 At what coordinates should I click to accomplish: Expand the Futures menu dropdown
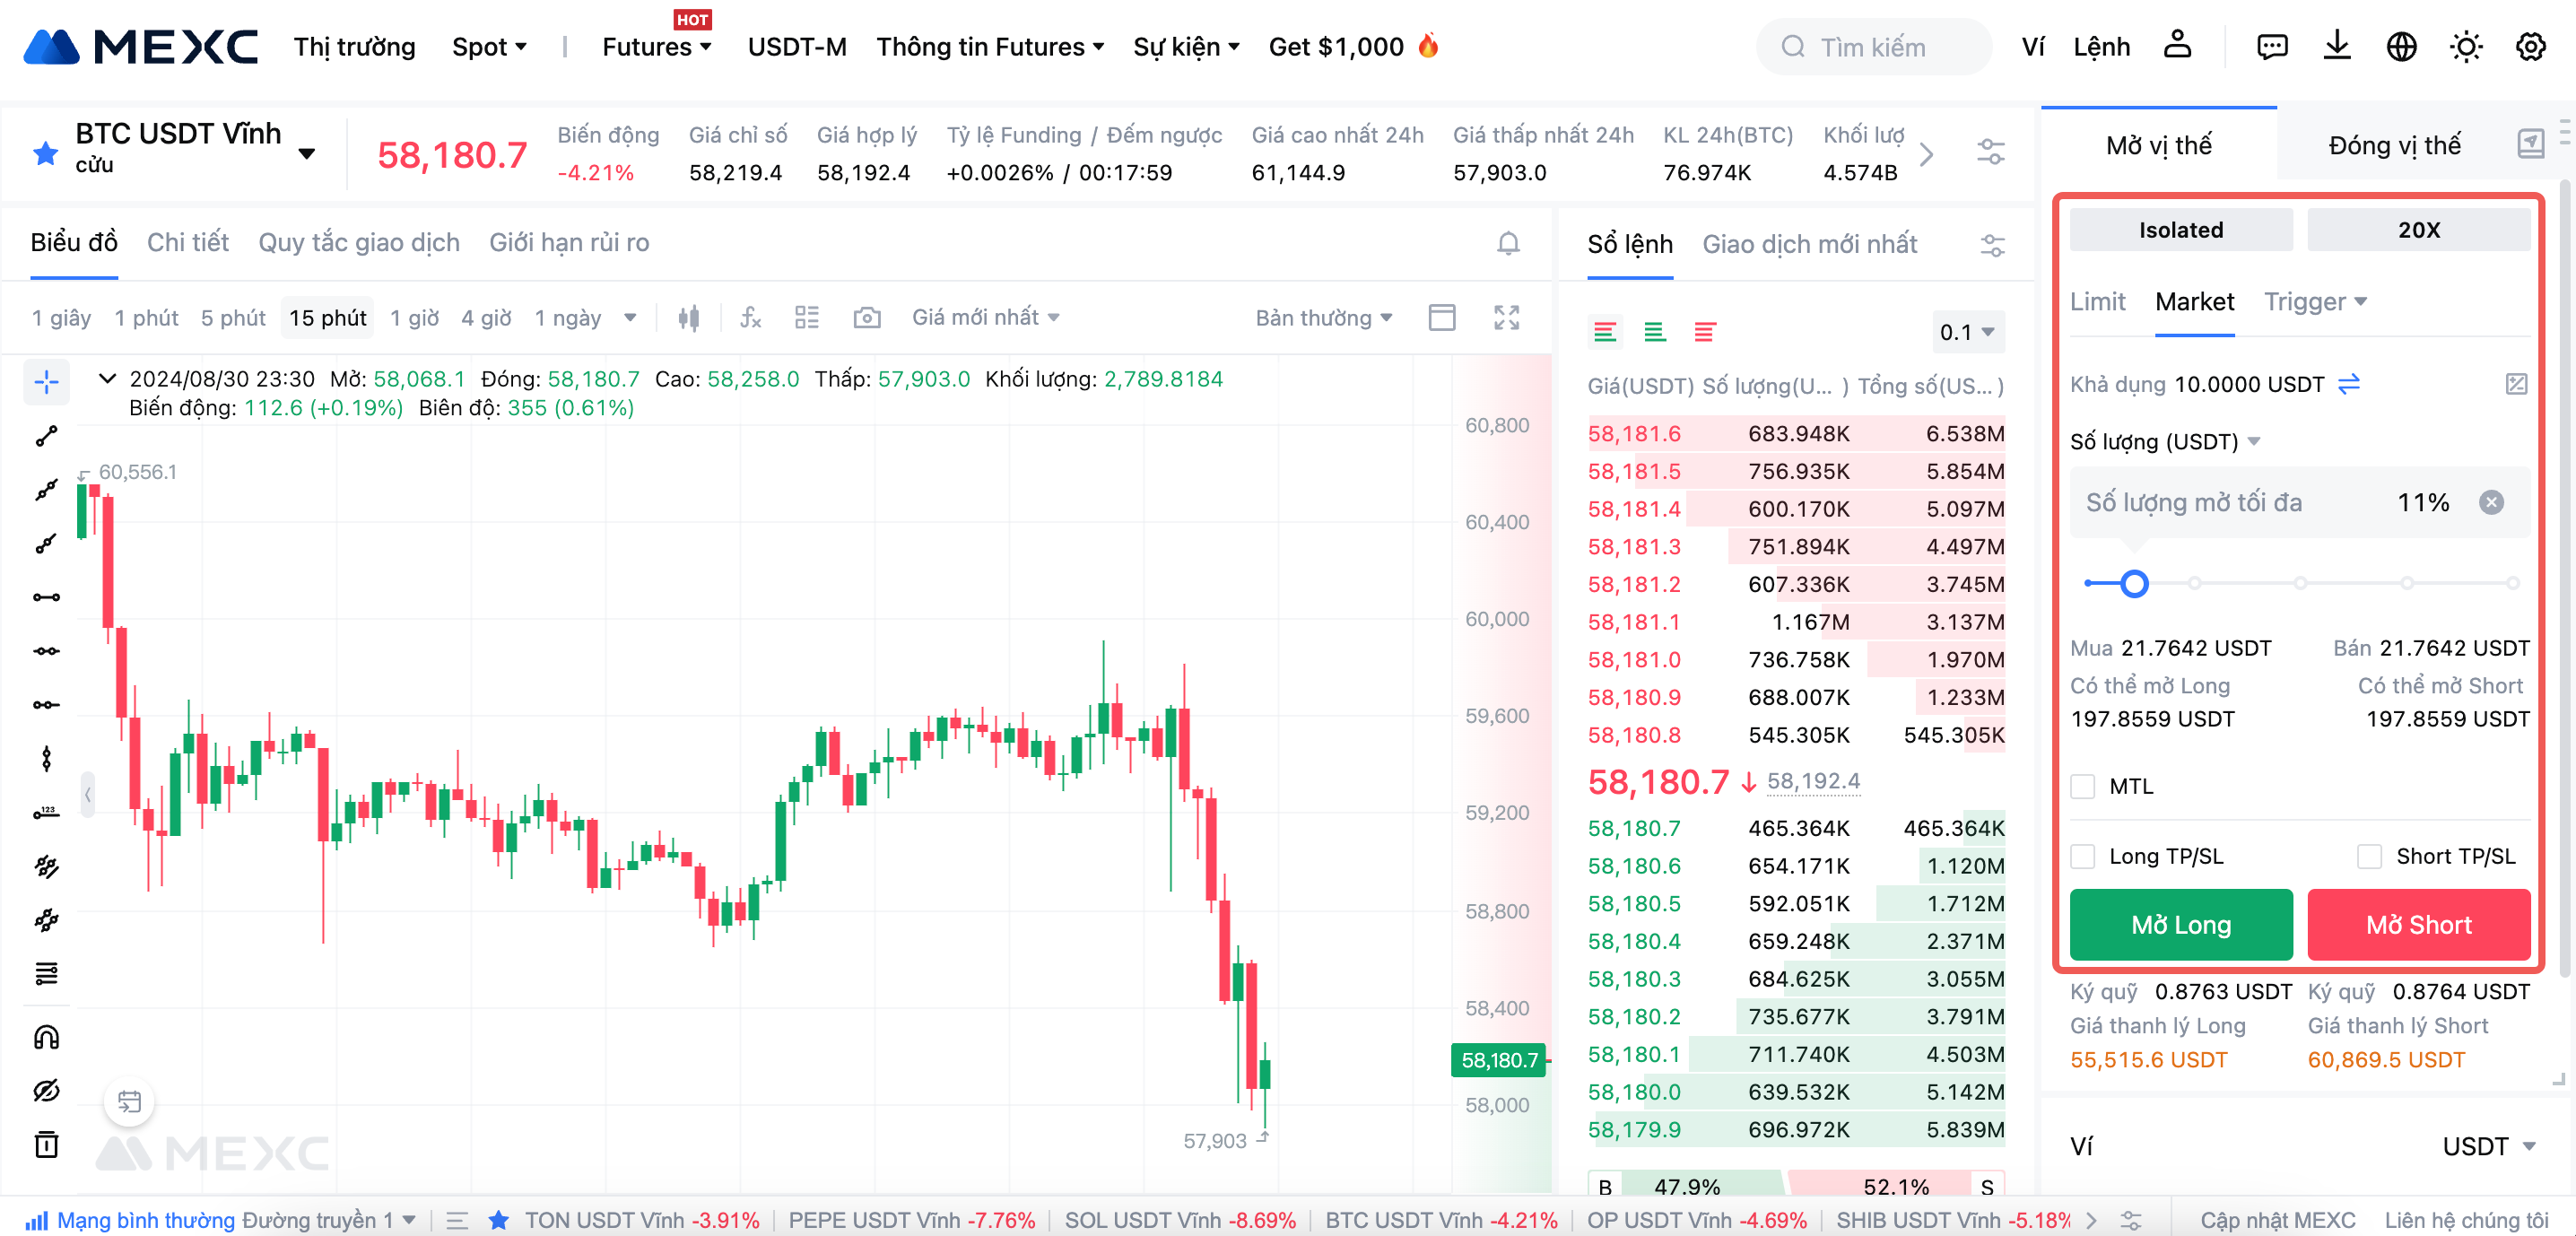coord(657,47)
